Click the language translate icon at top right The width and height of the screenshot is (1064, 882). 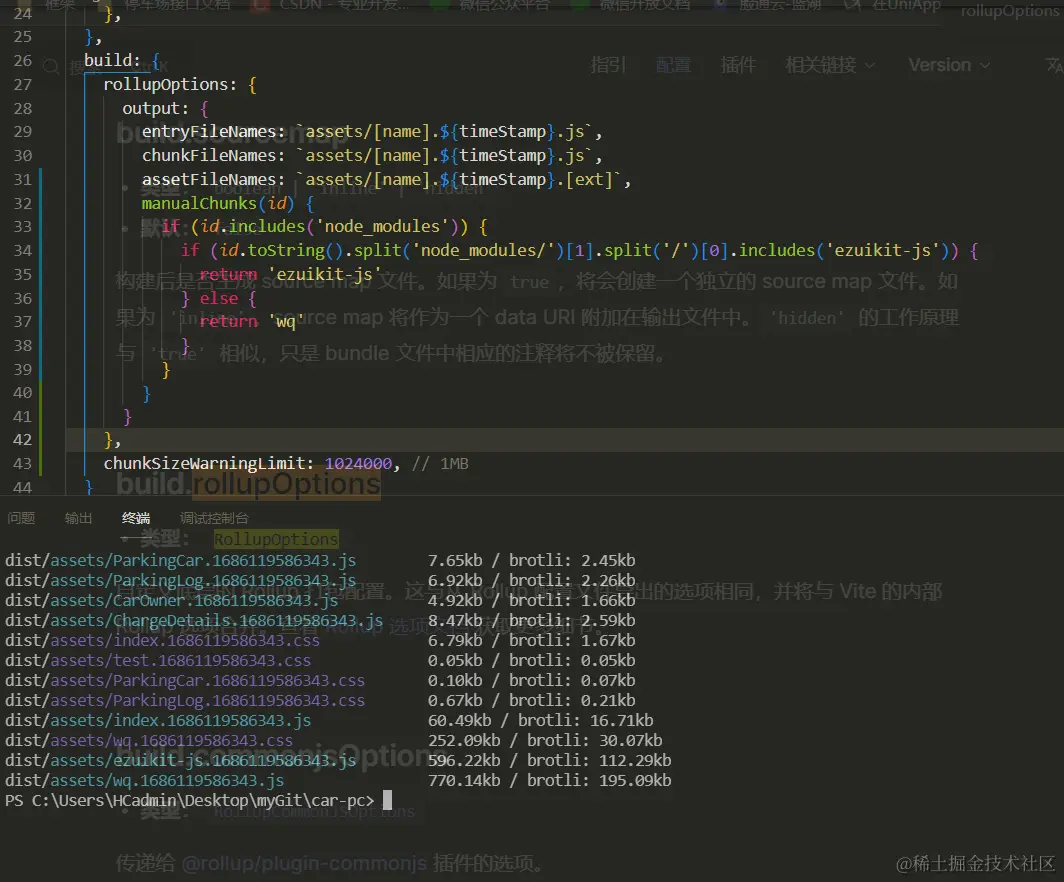1054,65
